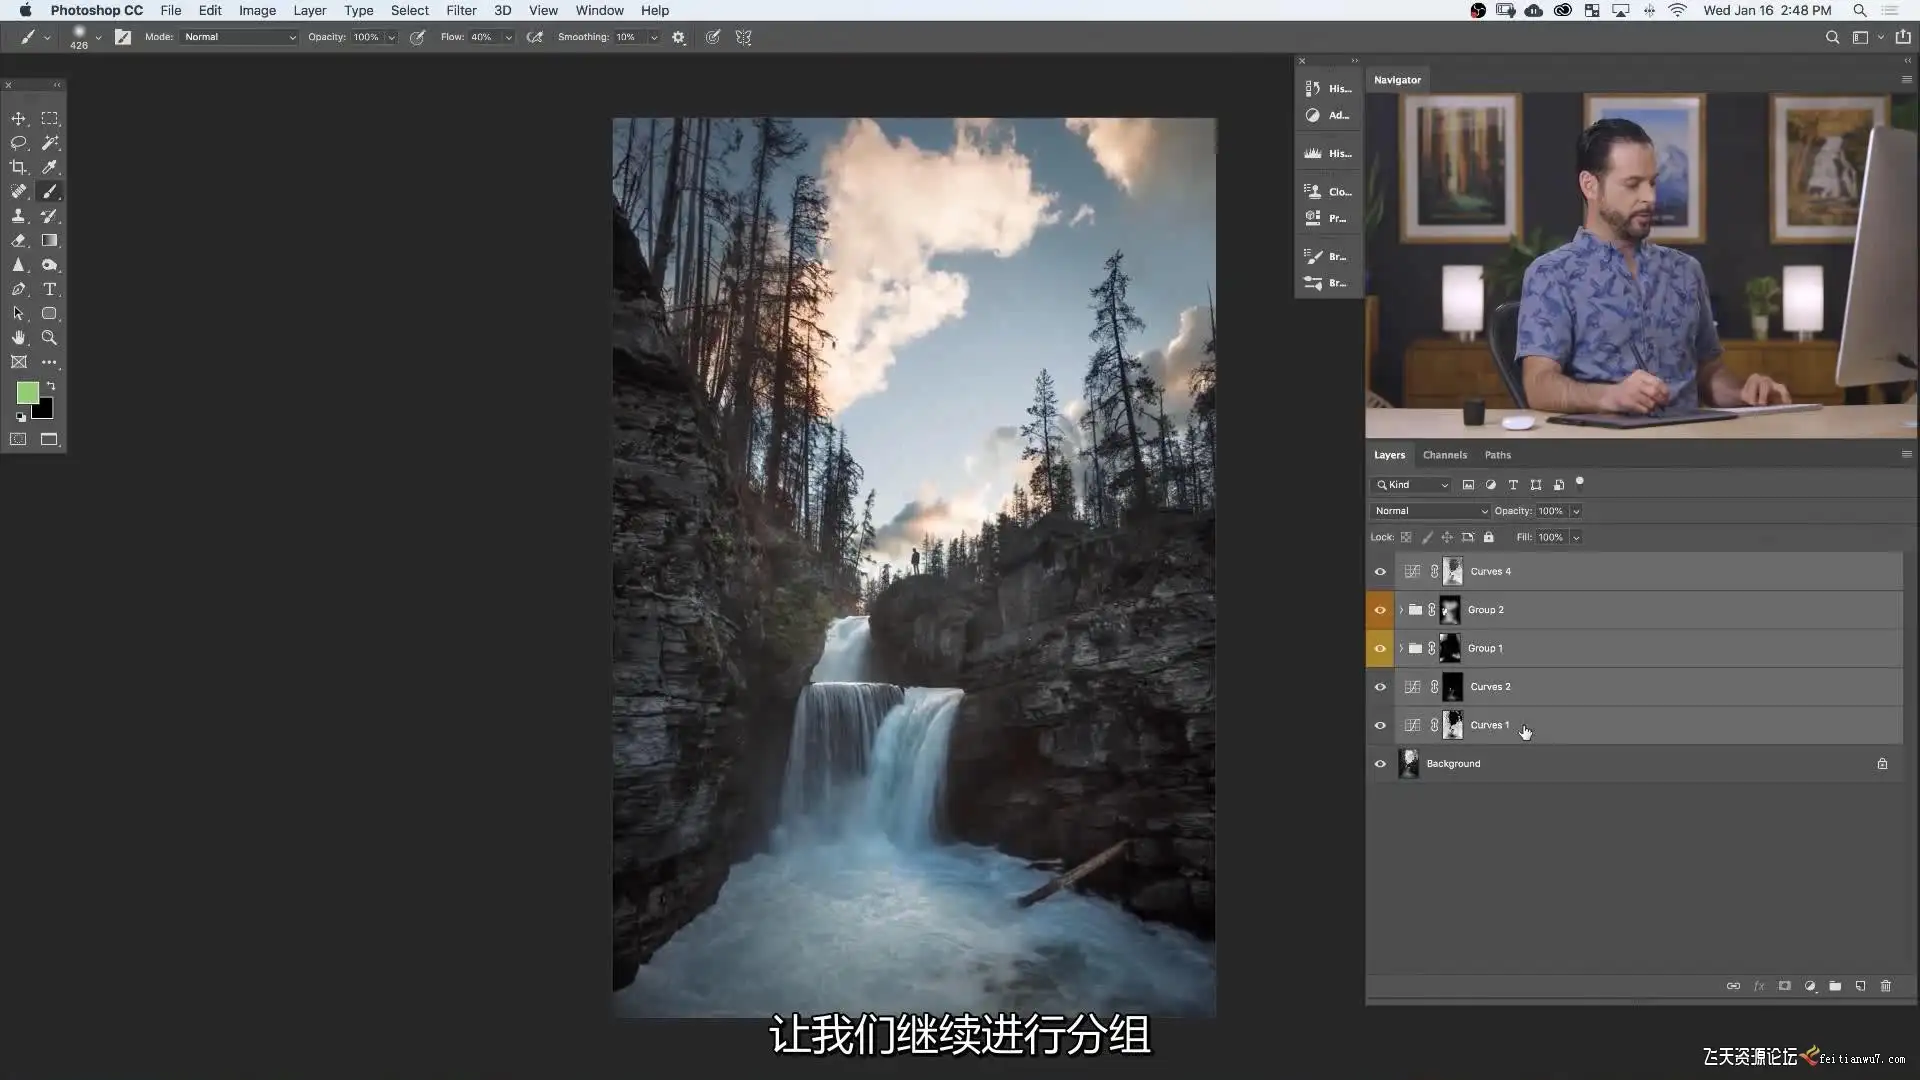Open the layer blend mode dropdown

point(1430,511)
